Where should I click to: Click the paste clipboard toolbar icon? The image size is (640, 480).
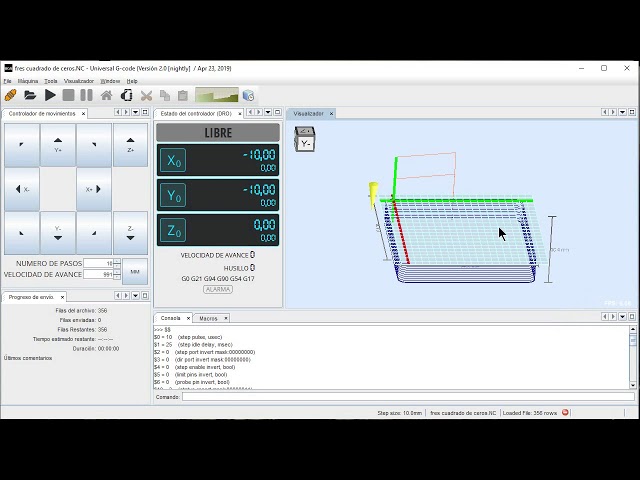point(182,96)
